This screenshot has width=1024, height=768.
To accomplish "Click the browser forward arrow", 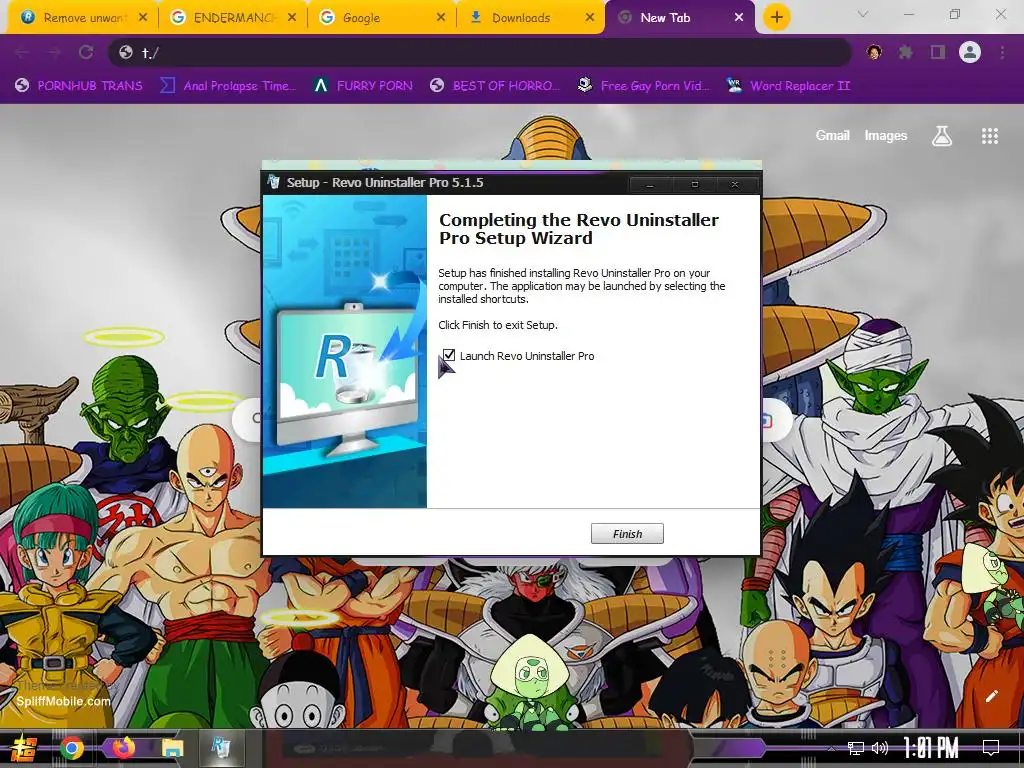I will pos(54,52).
